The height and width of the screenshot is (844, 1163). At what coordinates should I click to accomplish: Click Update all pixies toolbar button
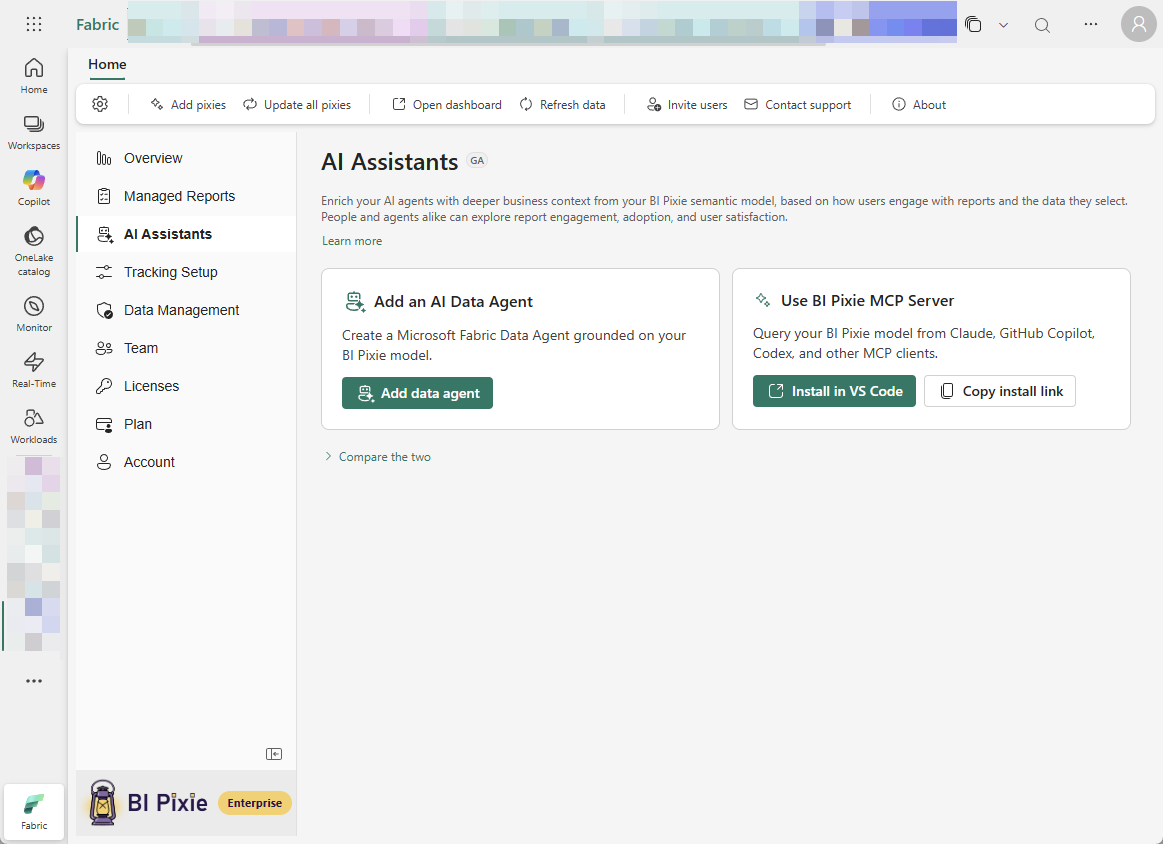click(x=297, y=105)
